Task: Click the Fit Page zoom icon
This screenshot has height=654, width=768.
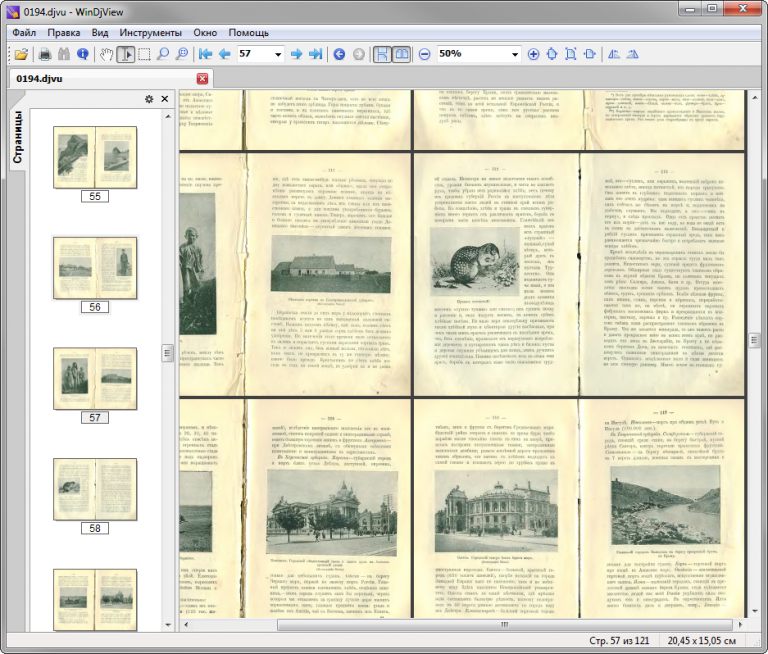Action: tap(571, 54)
